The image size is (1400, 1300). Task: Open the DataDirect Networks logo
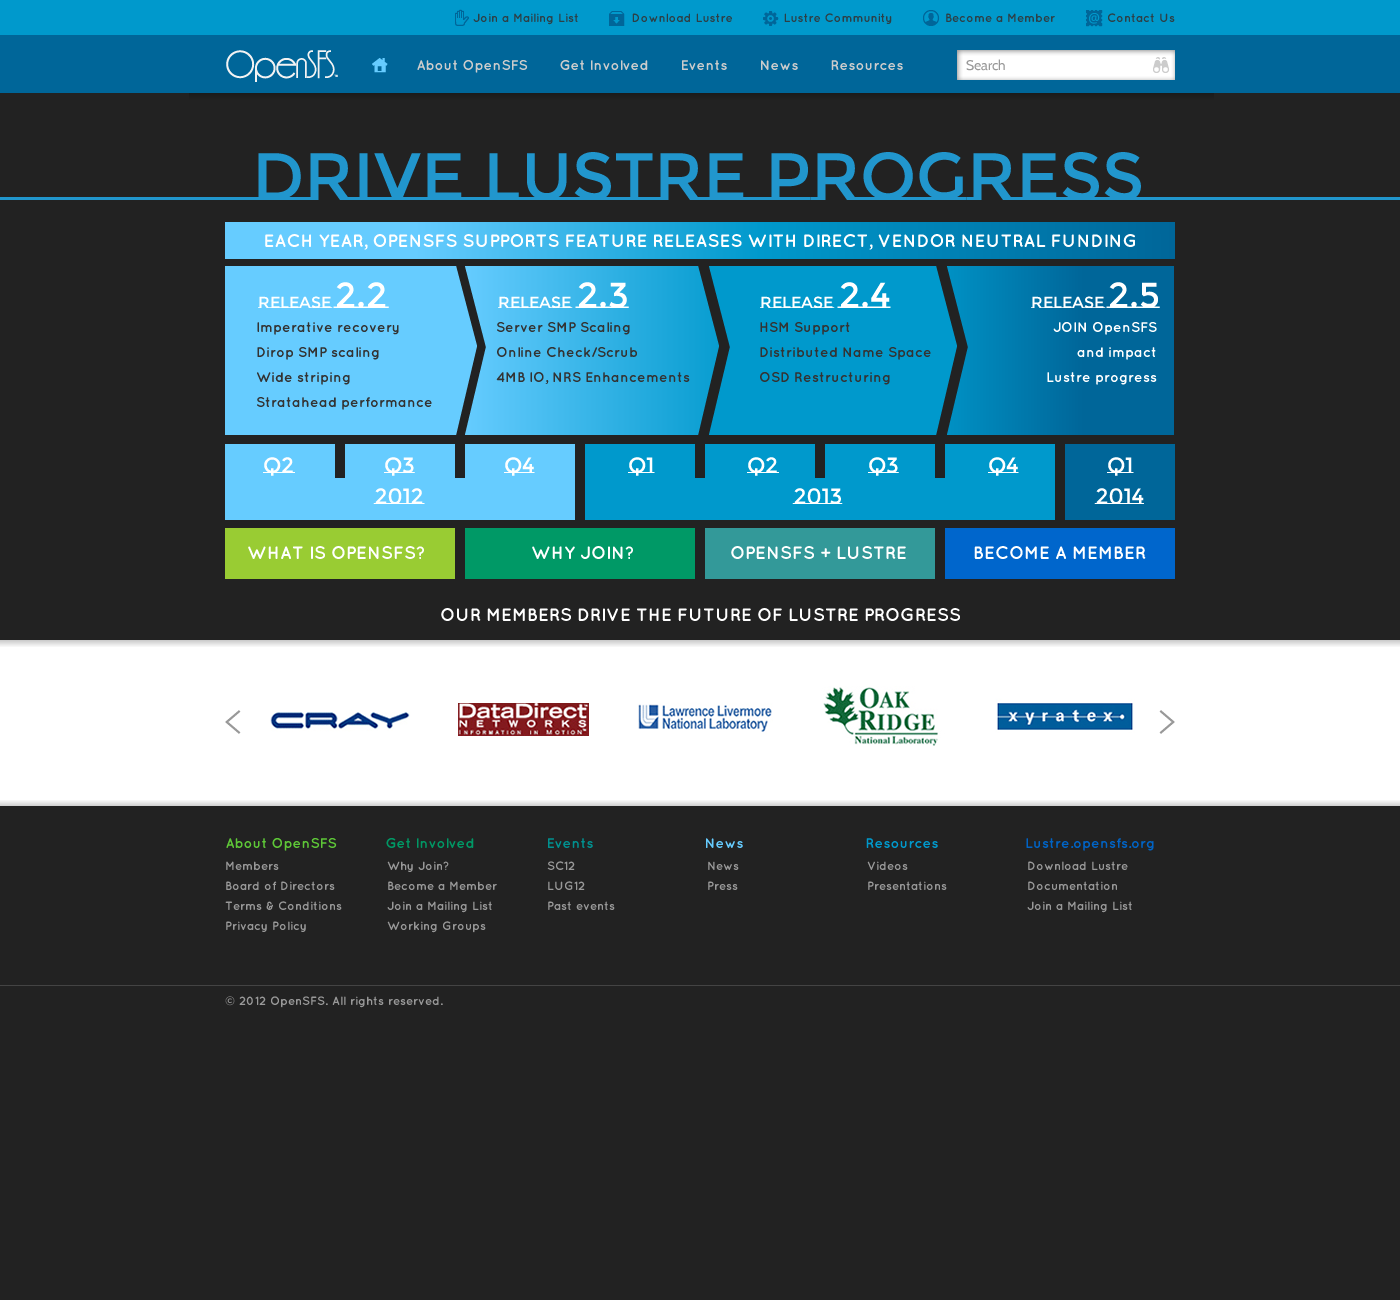click(523, 719)
